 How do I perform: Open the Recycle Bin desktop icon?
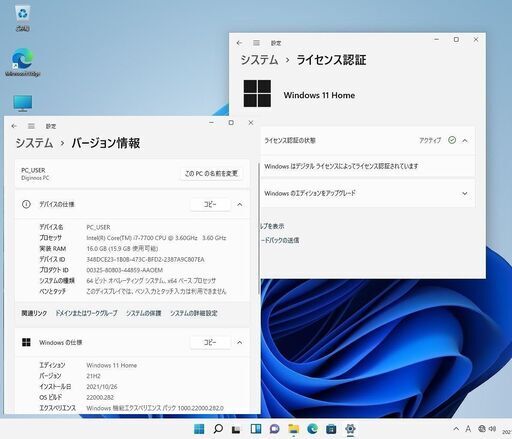[23, 18]
